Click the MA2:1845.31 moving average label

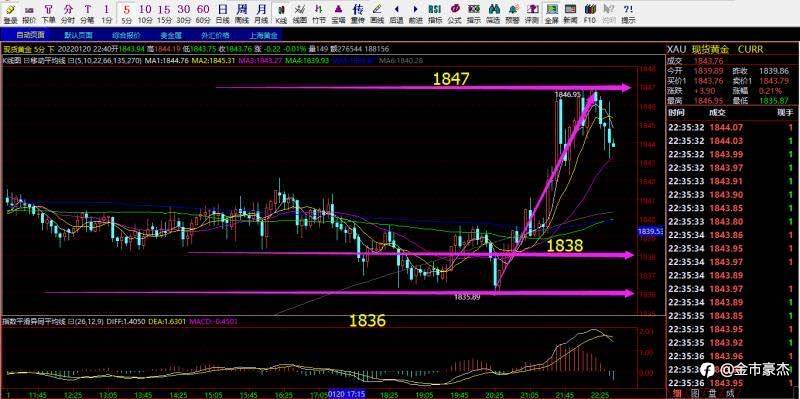213,60
